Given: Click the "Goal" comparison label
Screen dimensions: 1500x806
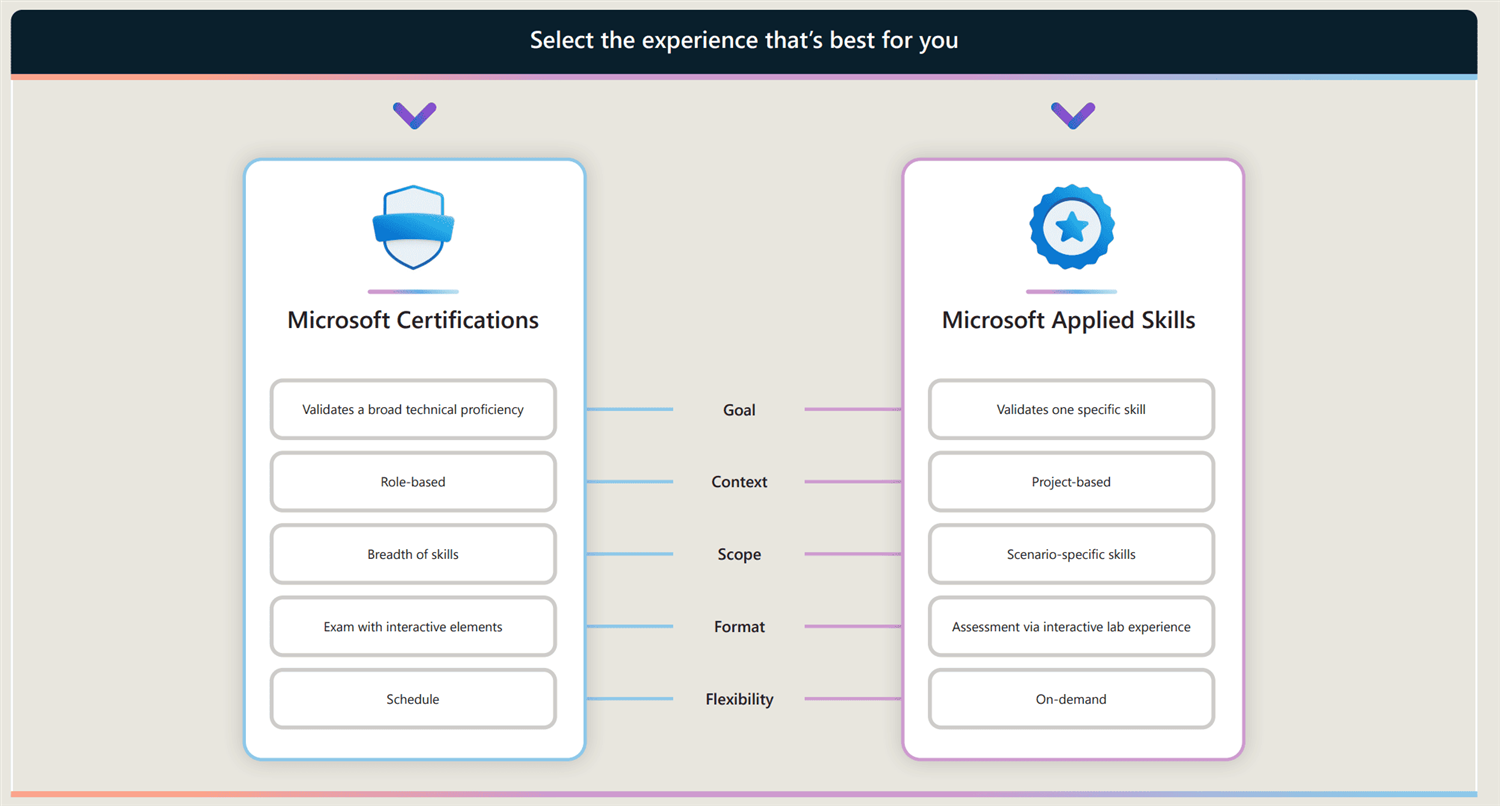Looking at the screenshot, I should (x=739, y=410).
